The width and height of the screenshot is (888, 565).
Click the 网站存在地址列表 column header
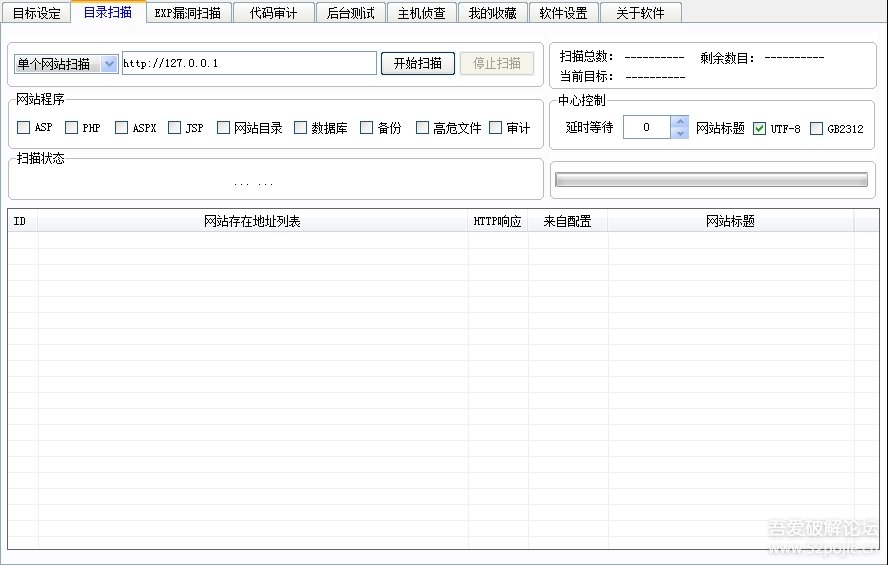[x=253, y=221]
